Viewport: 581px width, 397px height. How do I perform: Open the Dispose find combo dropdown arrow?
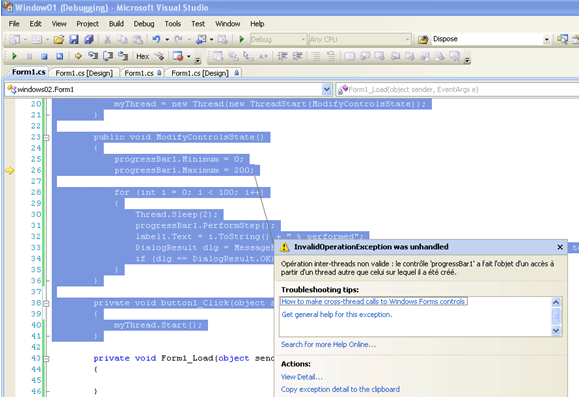coord(546,39)
